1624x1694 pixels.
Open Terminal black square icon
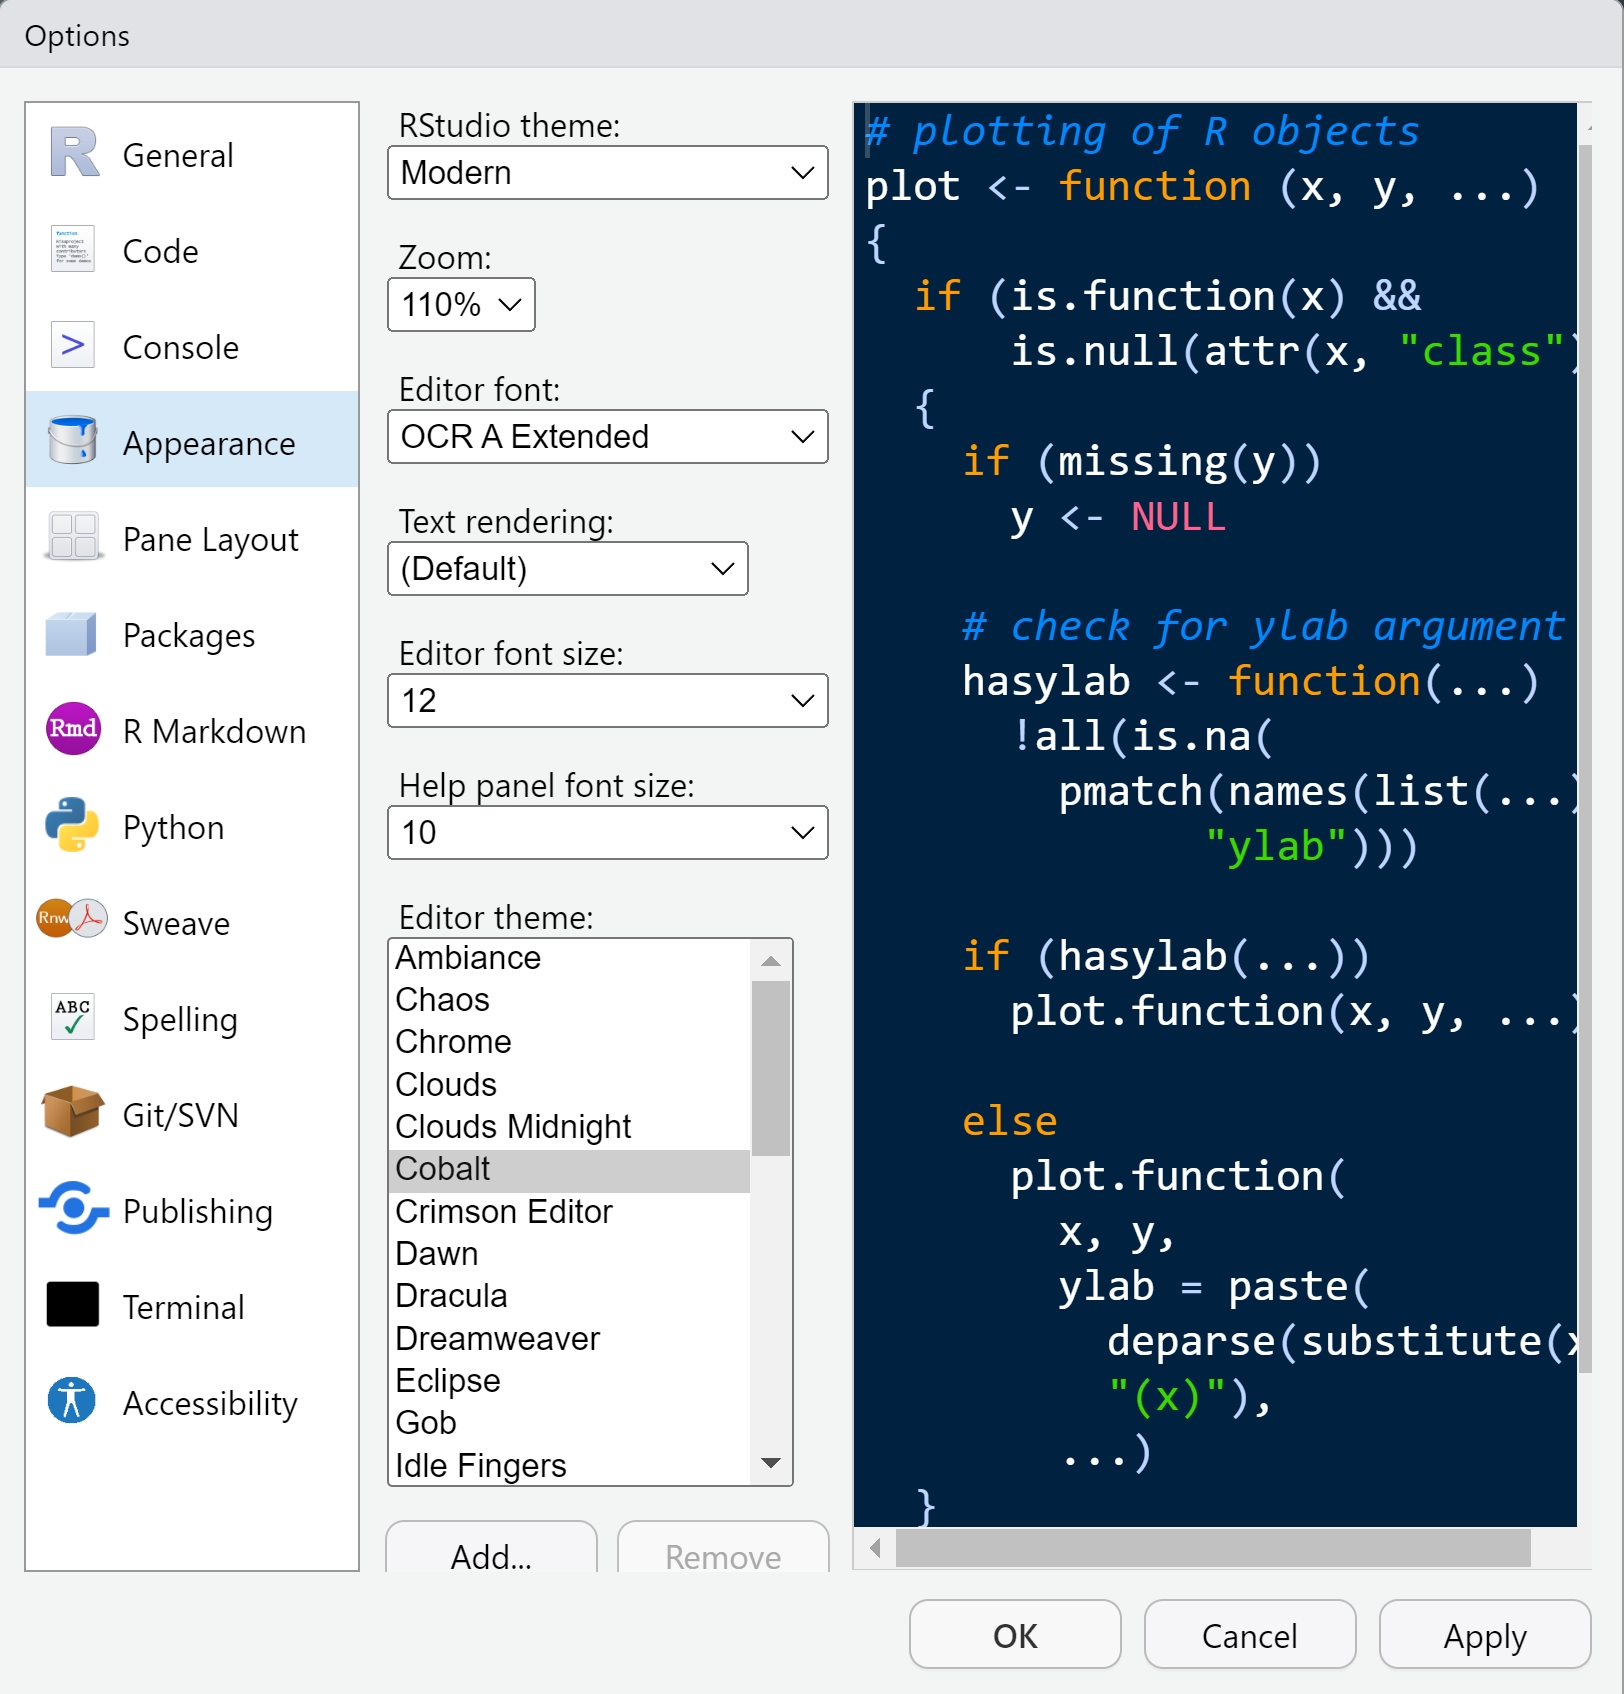tap(72, 1305)
